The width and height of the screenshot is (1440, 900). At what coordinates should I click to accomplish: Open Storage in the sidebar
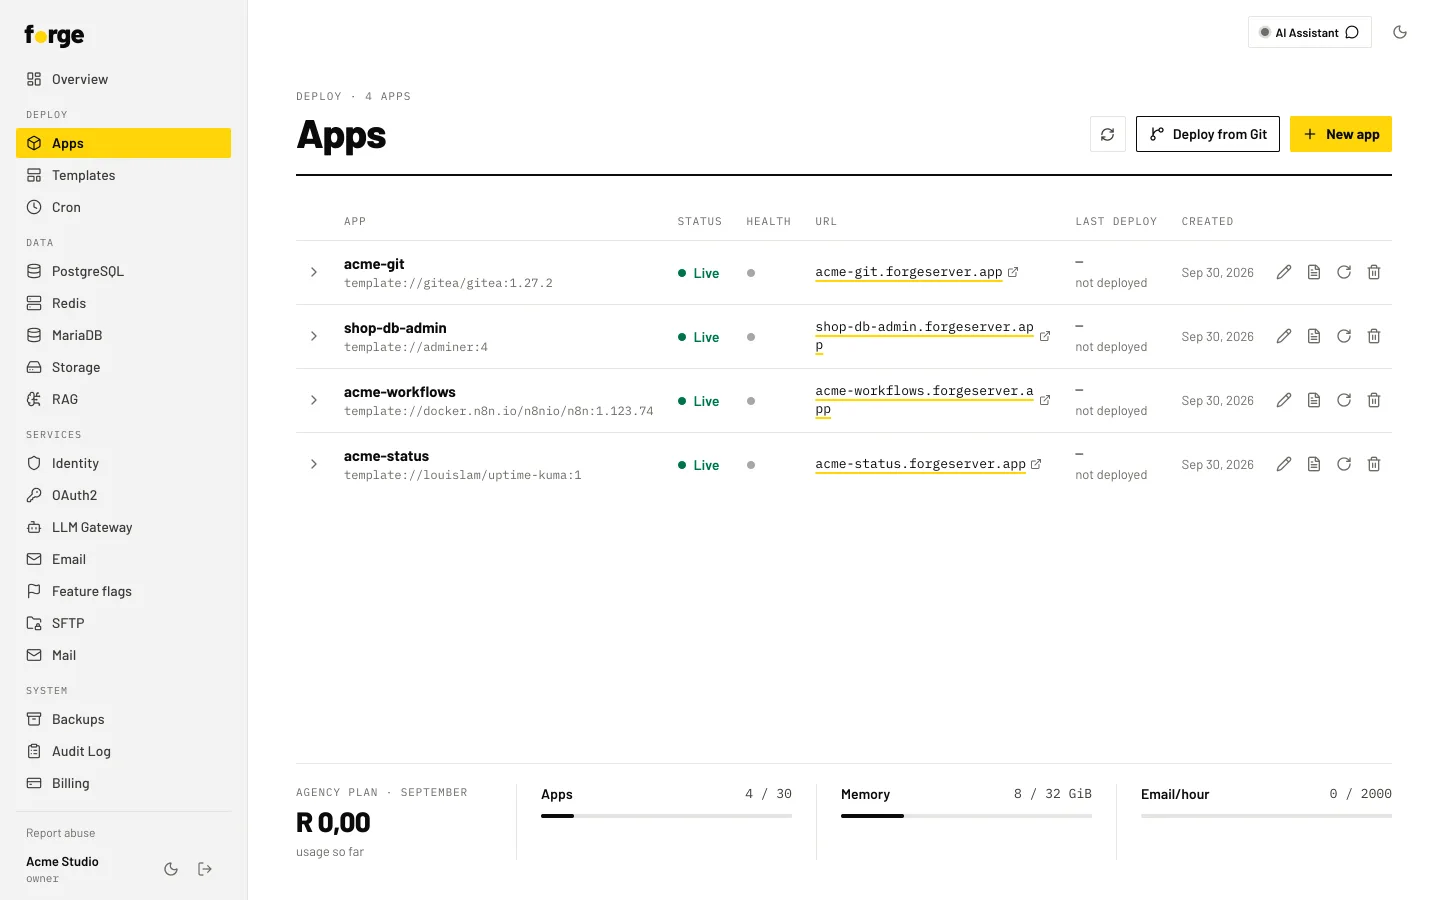[124, 367]
